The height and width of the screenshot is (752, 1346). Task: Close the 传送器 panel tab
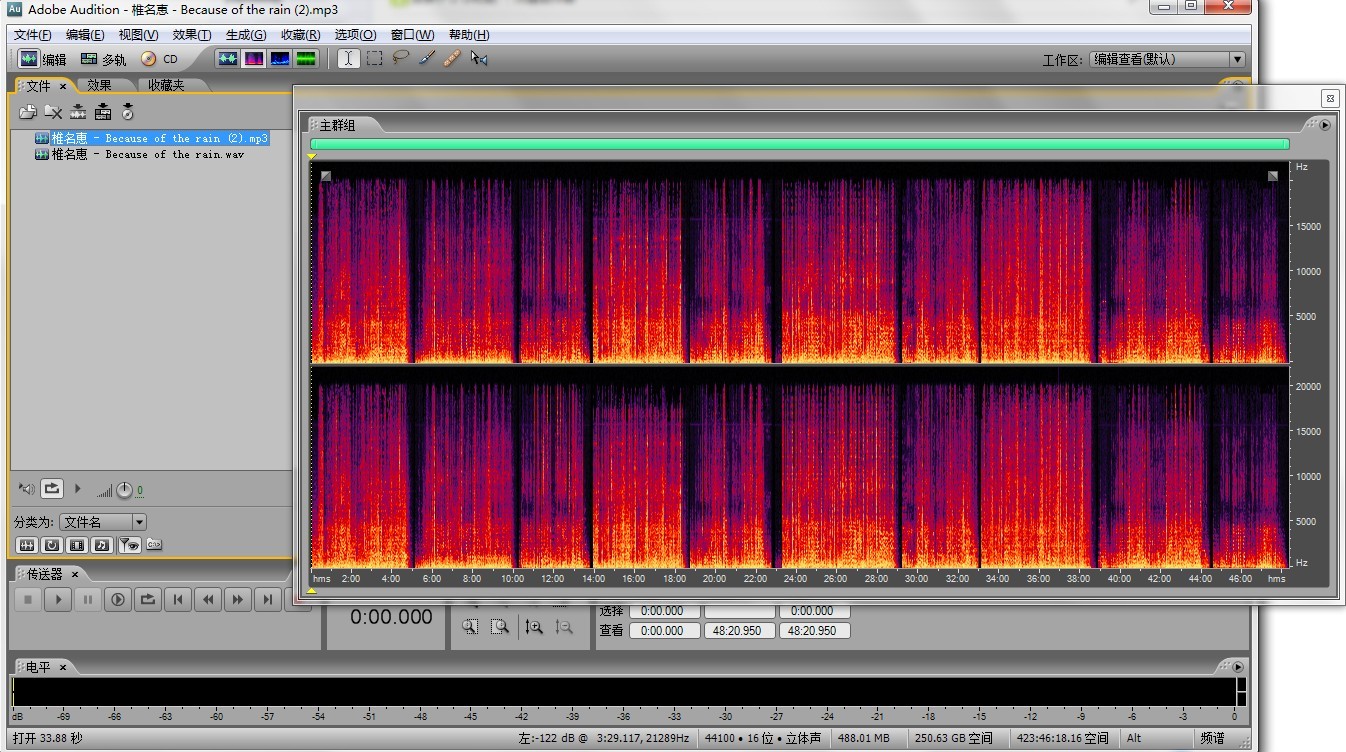[74, 574]
